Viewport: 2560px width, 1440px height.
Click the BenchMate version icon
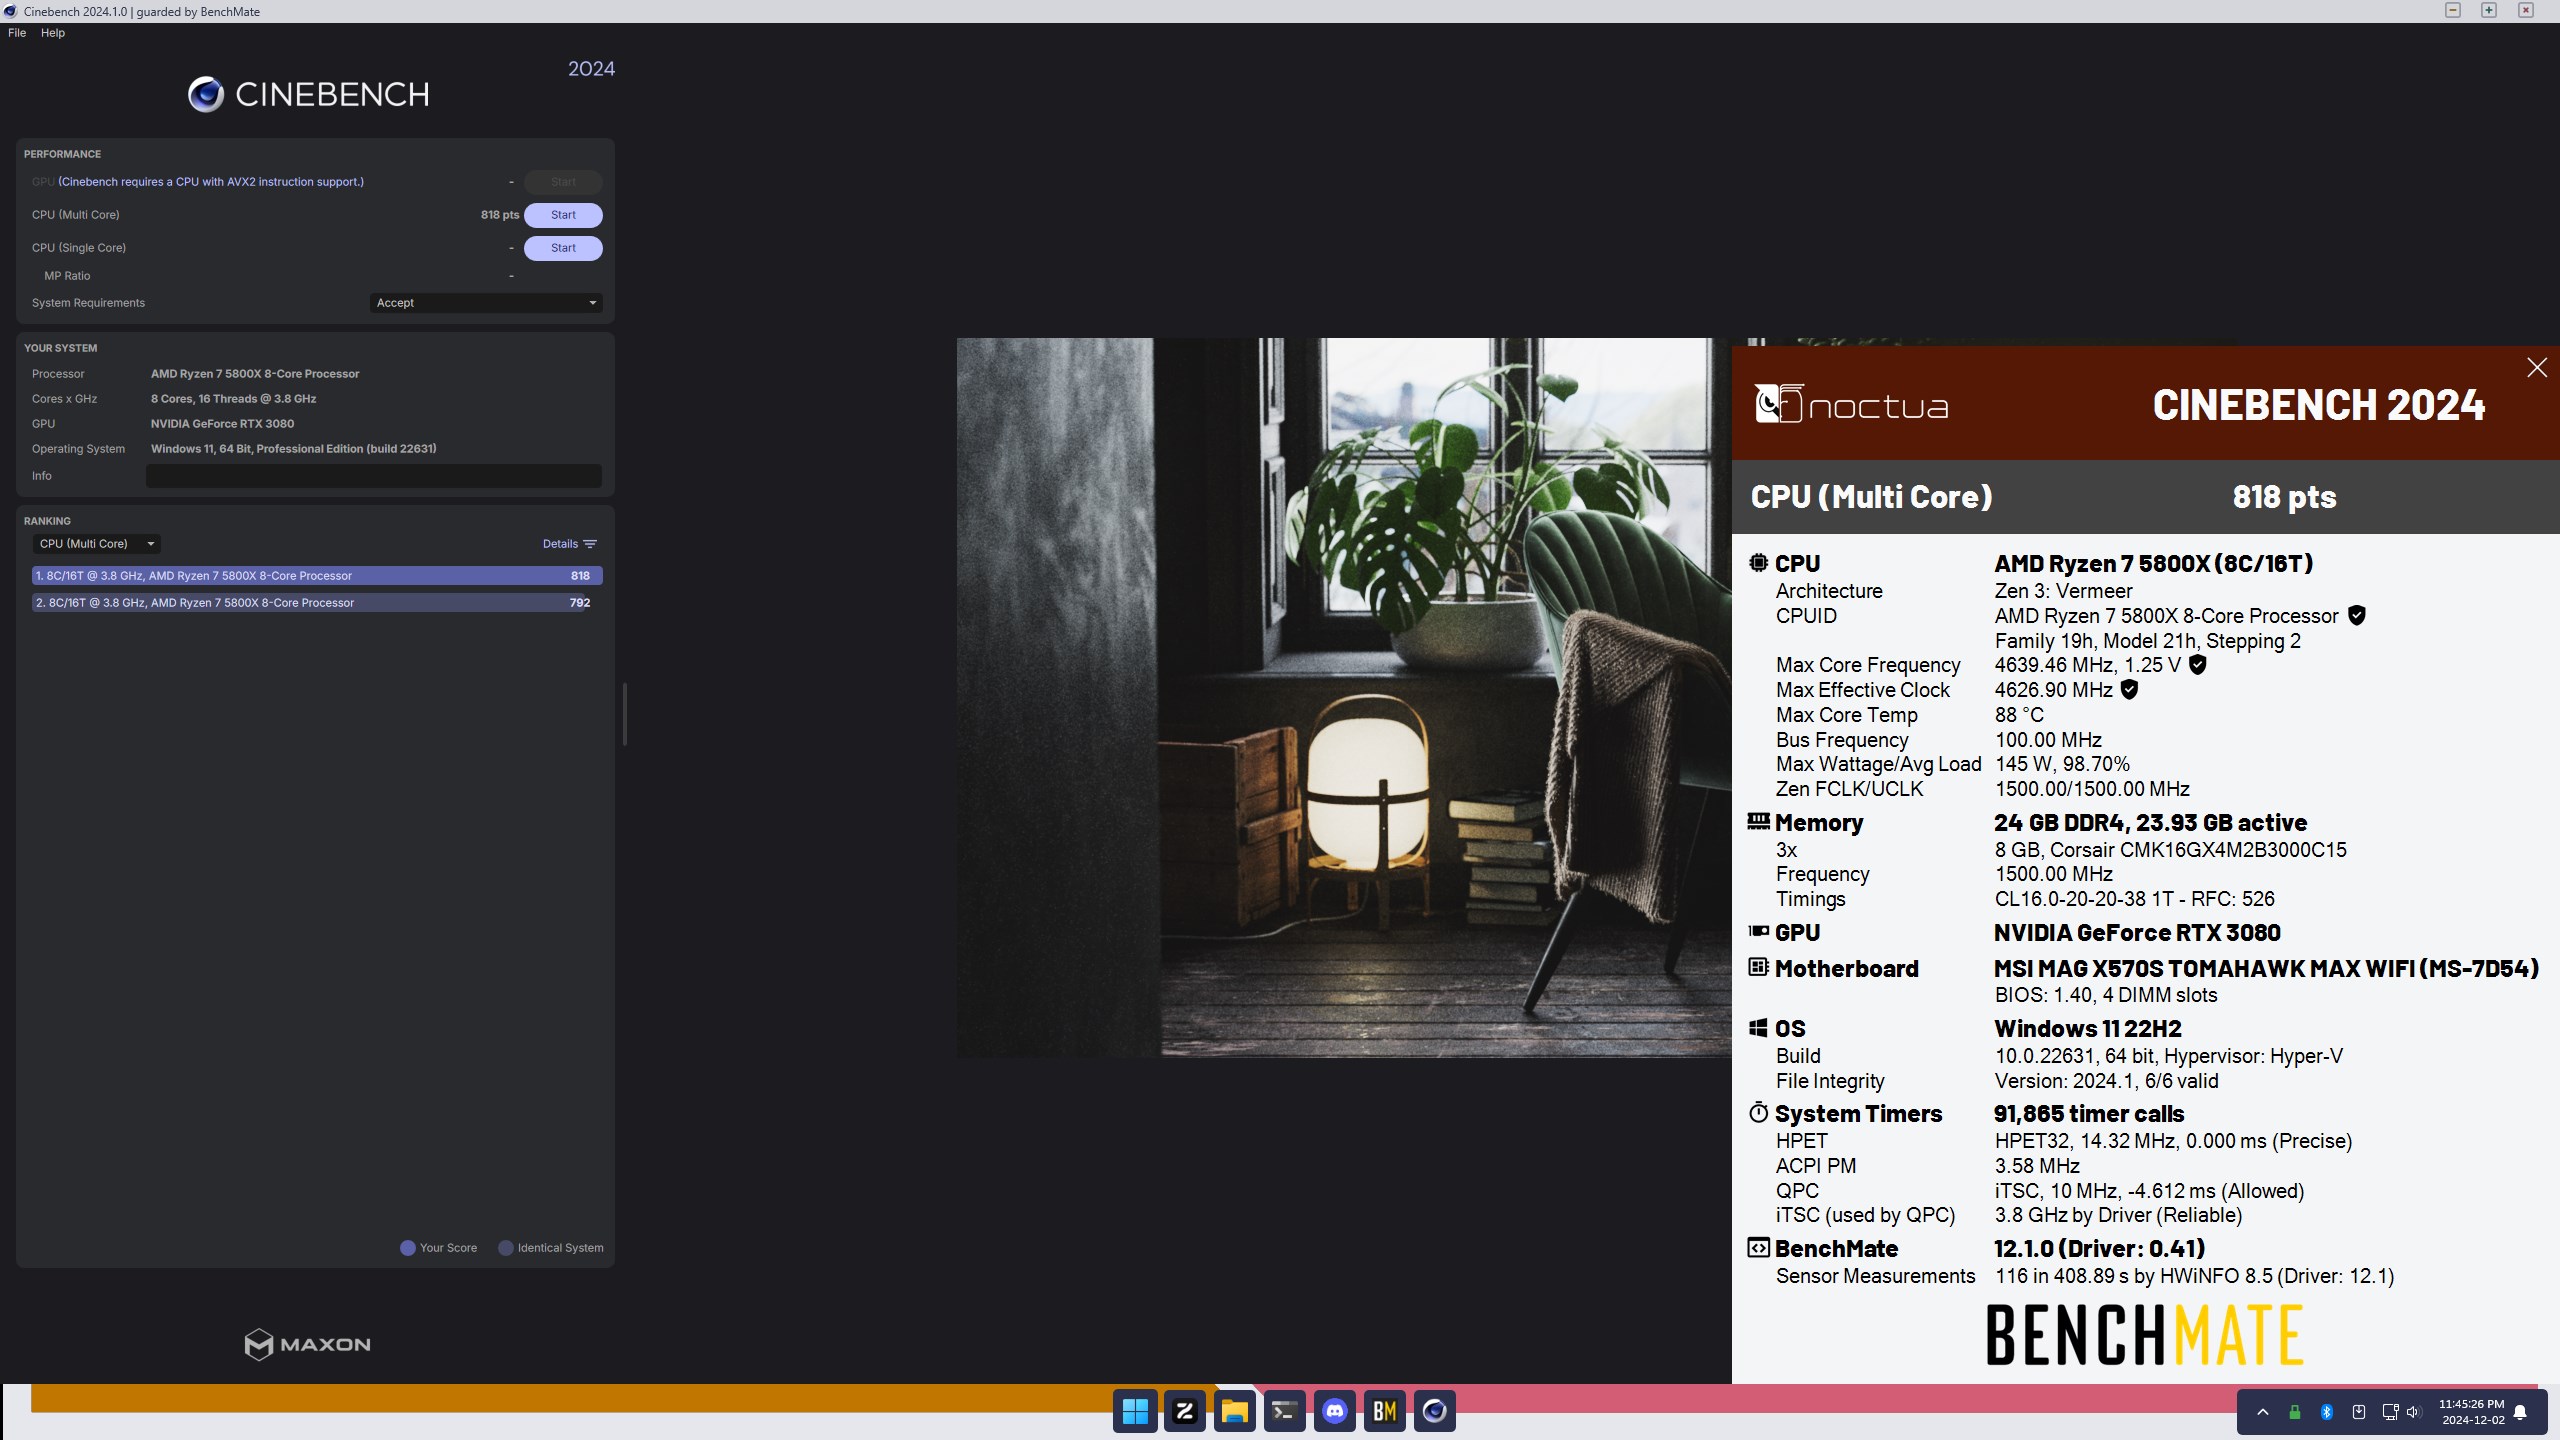pos(1758,1248)
